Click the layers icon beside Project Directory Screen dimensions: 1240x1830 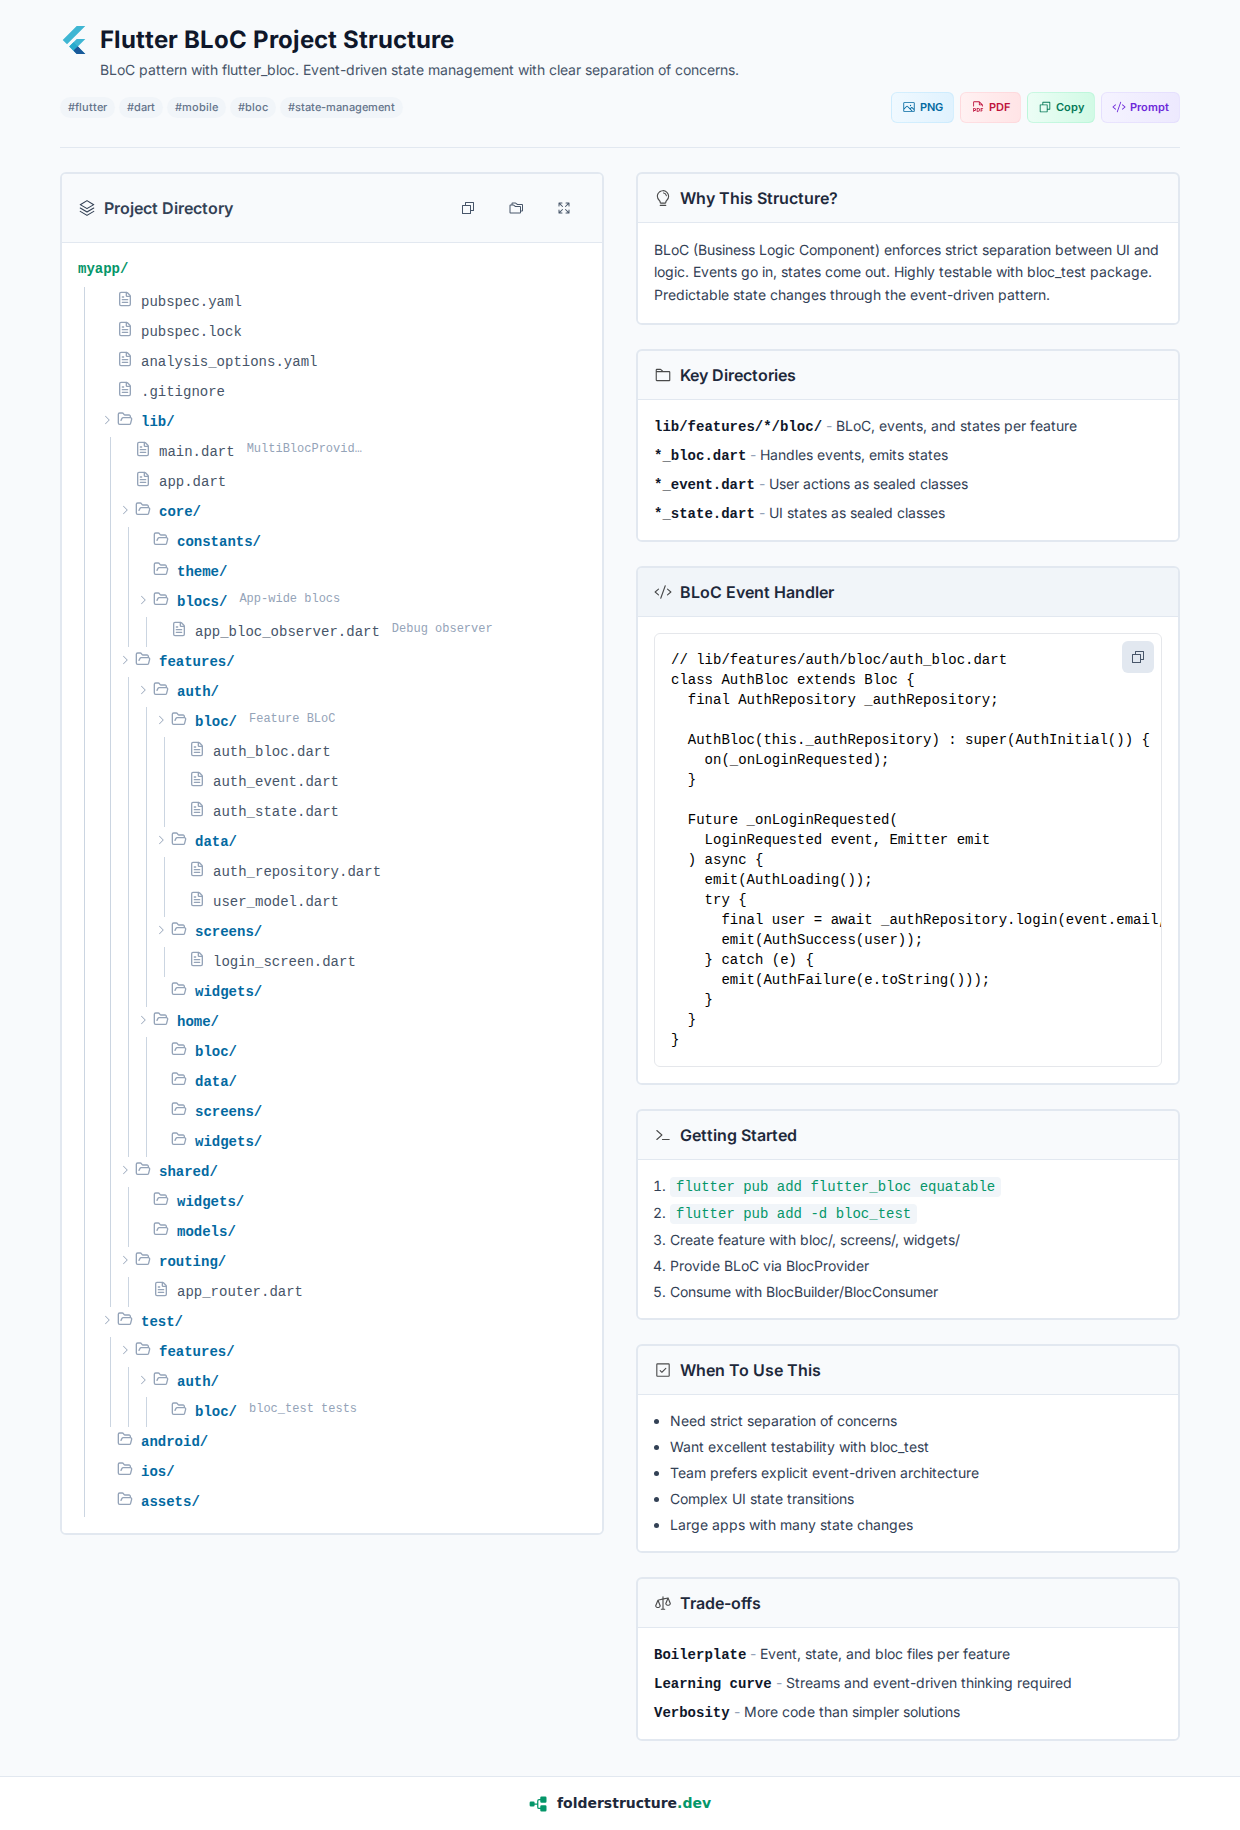point(87,208)
